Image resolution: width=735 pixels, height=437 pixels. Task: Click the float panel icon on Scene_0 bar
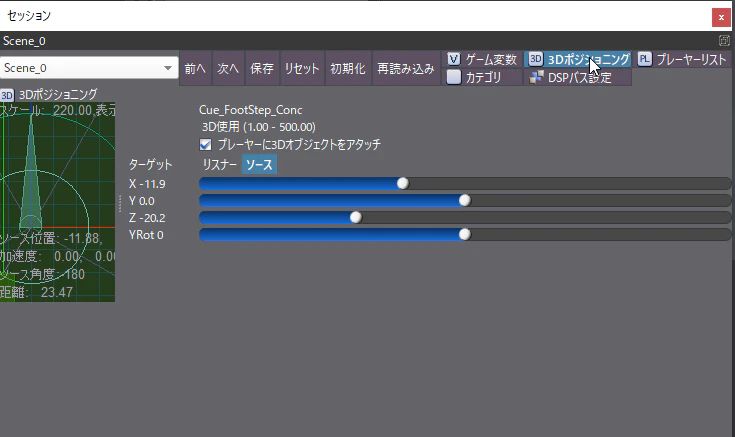point(724,41)
